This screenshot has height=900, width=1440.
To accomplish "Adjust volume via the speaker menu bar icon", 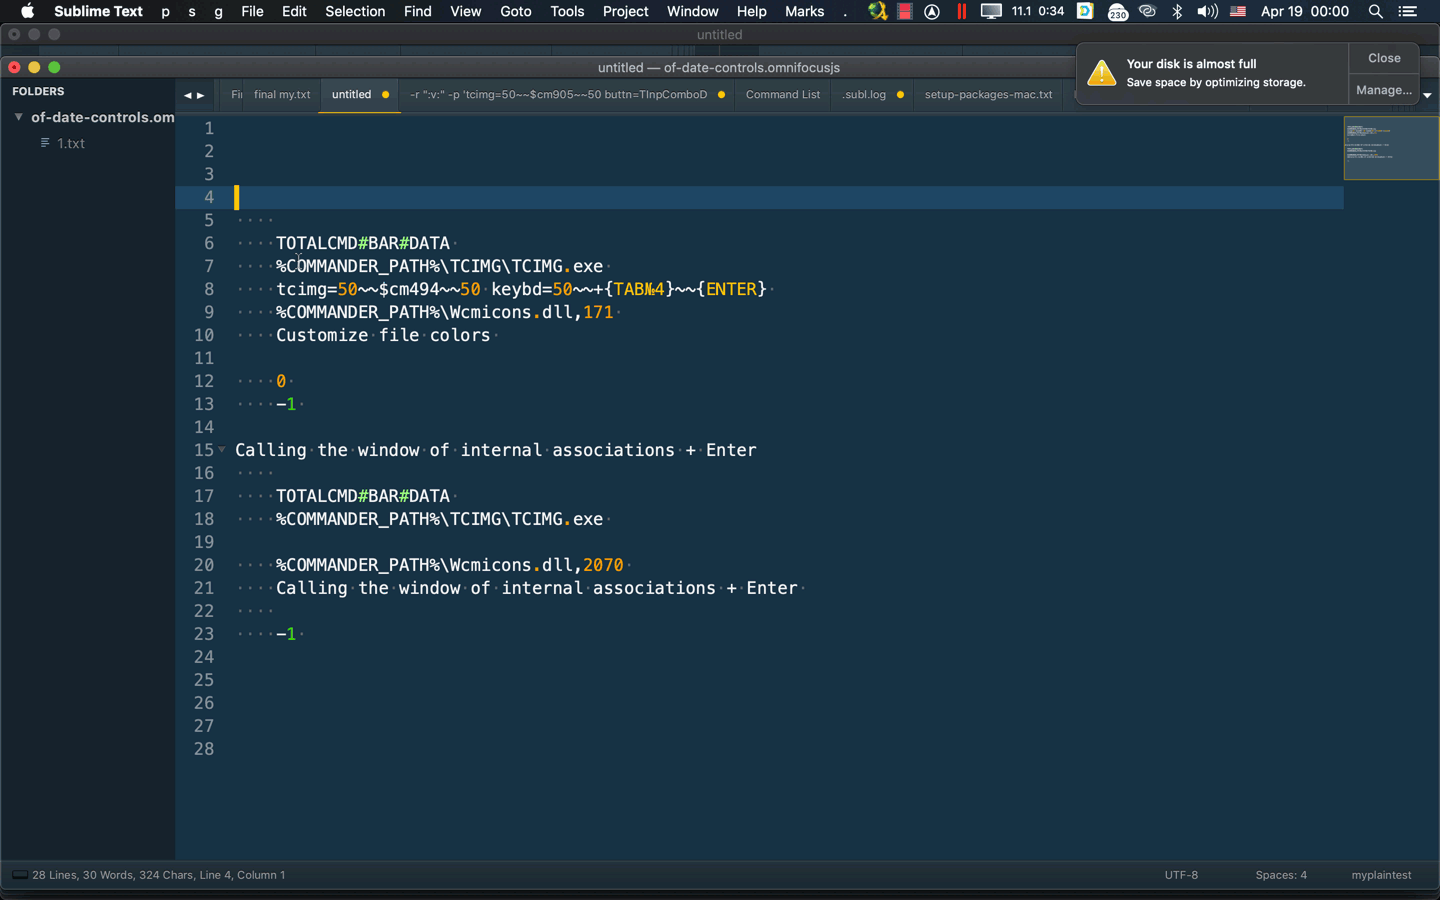I will (x=1206, y=11).
